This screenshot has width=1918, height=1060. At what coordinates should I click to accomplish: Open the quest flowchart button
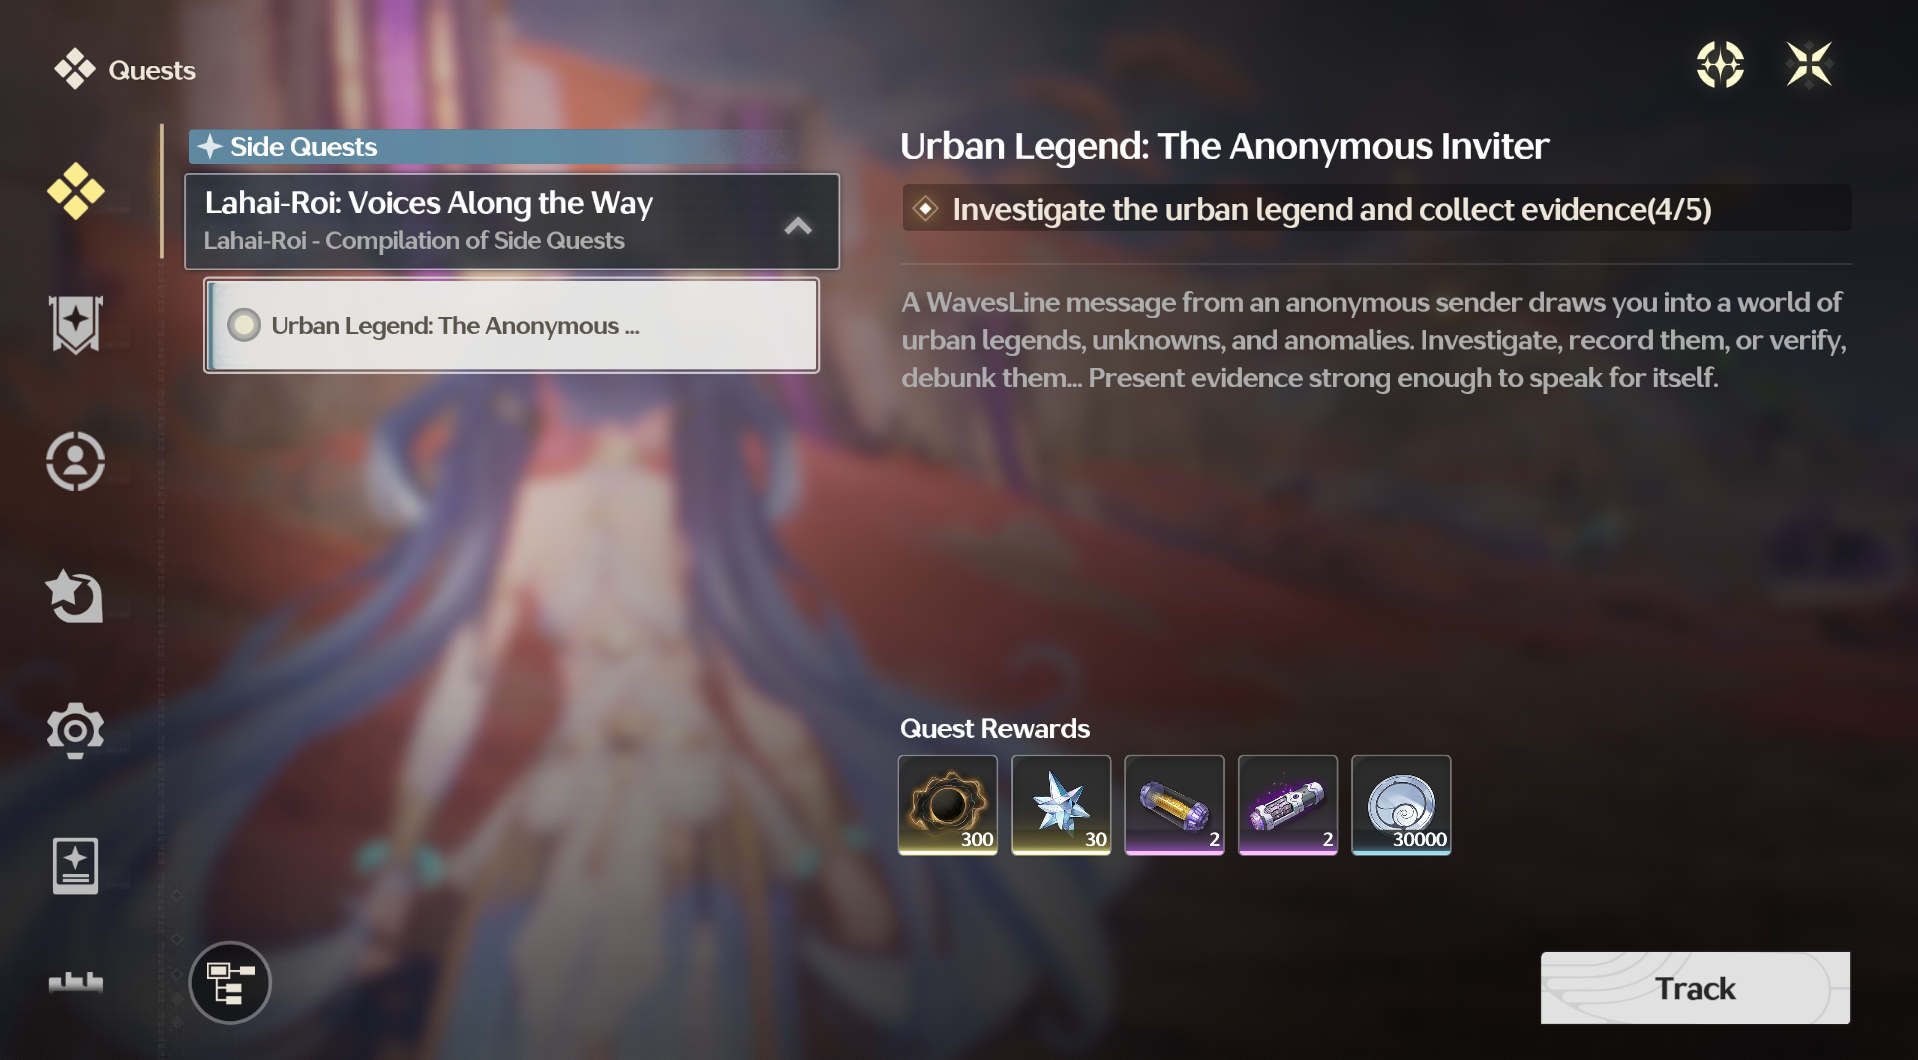click(230, 983)
